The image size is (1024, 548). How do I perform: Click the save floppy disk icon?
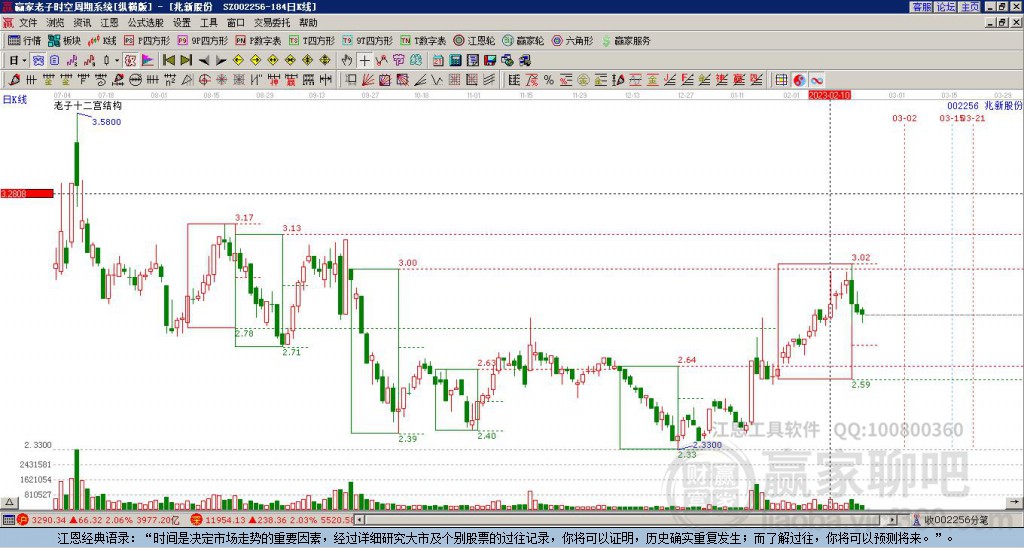(490, 60)
